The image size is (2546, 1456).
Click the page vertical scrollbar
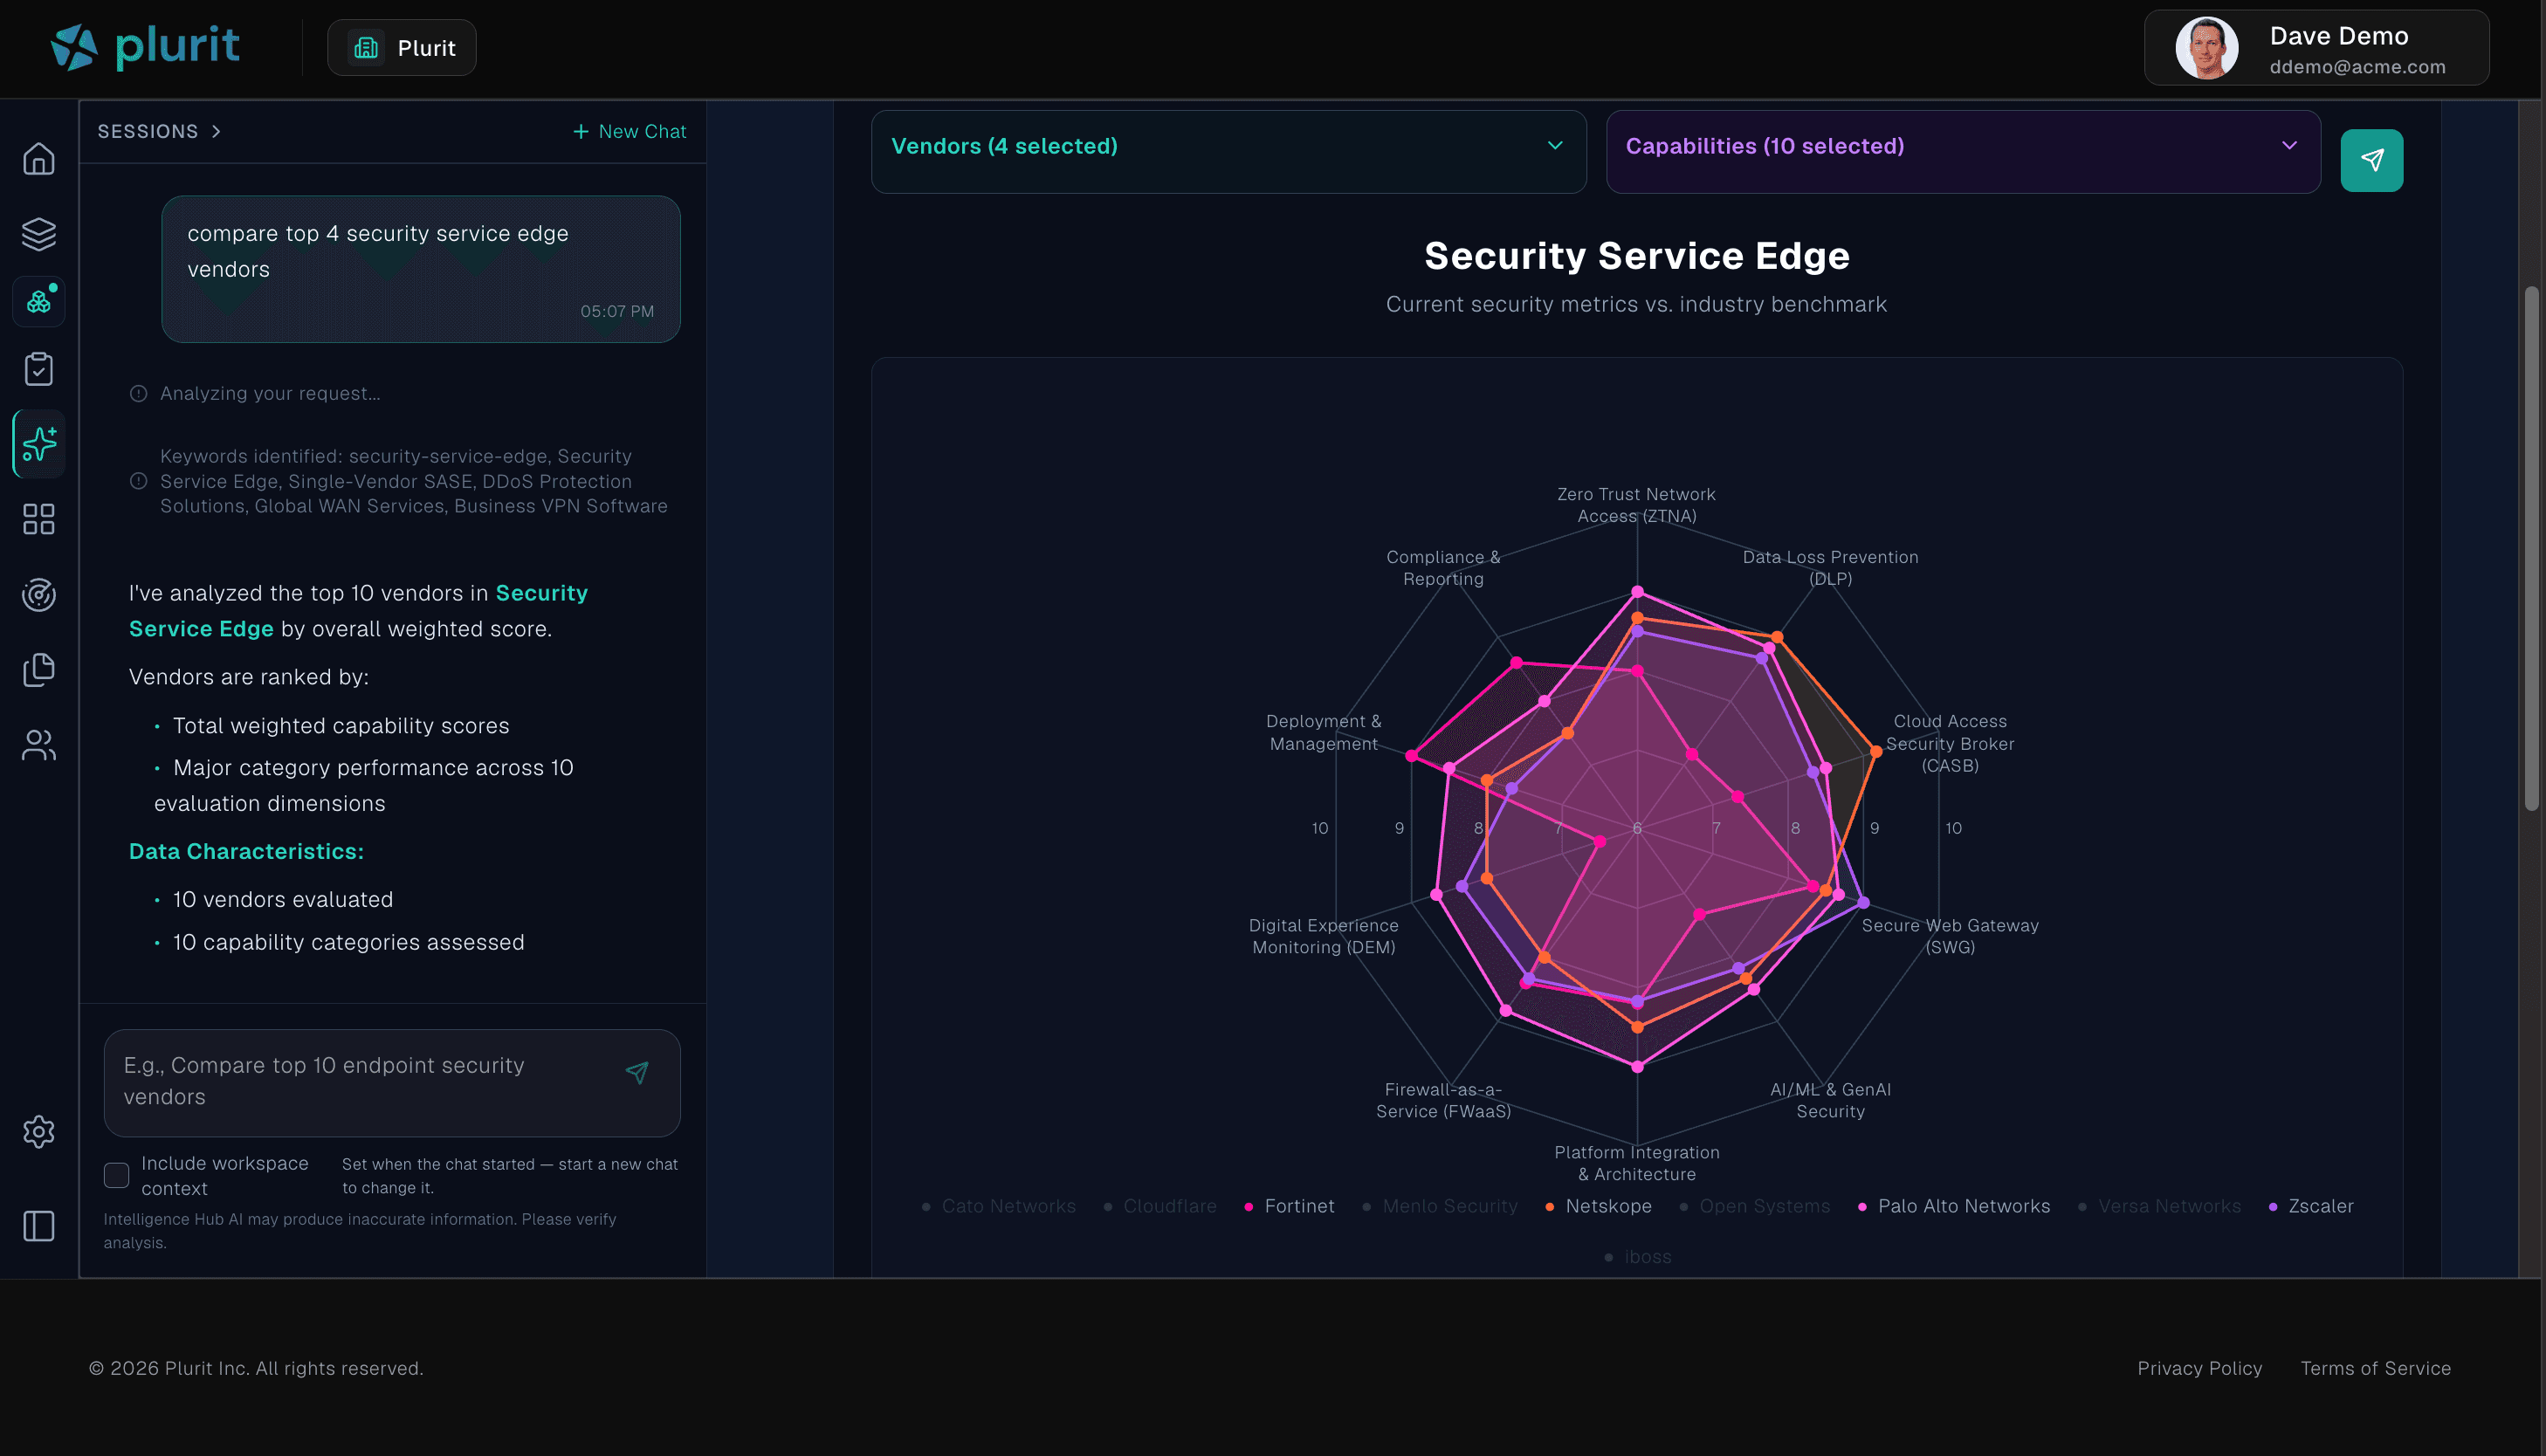point(2531,548)
